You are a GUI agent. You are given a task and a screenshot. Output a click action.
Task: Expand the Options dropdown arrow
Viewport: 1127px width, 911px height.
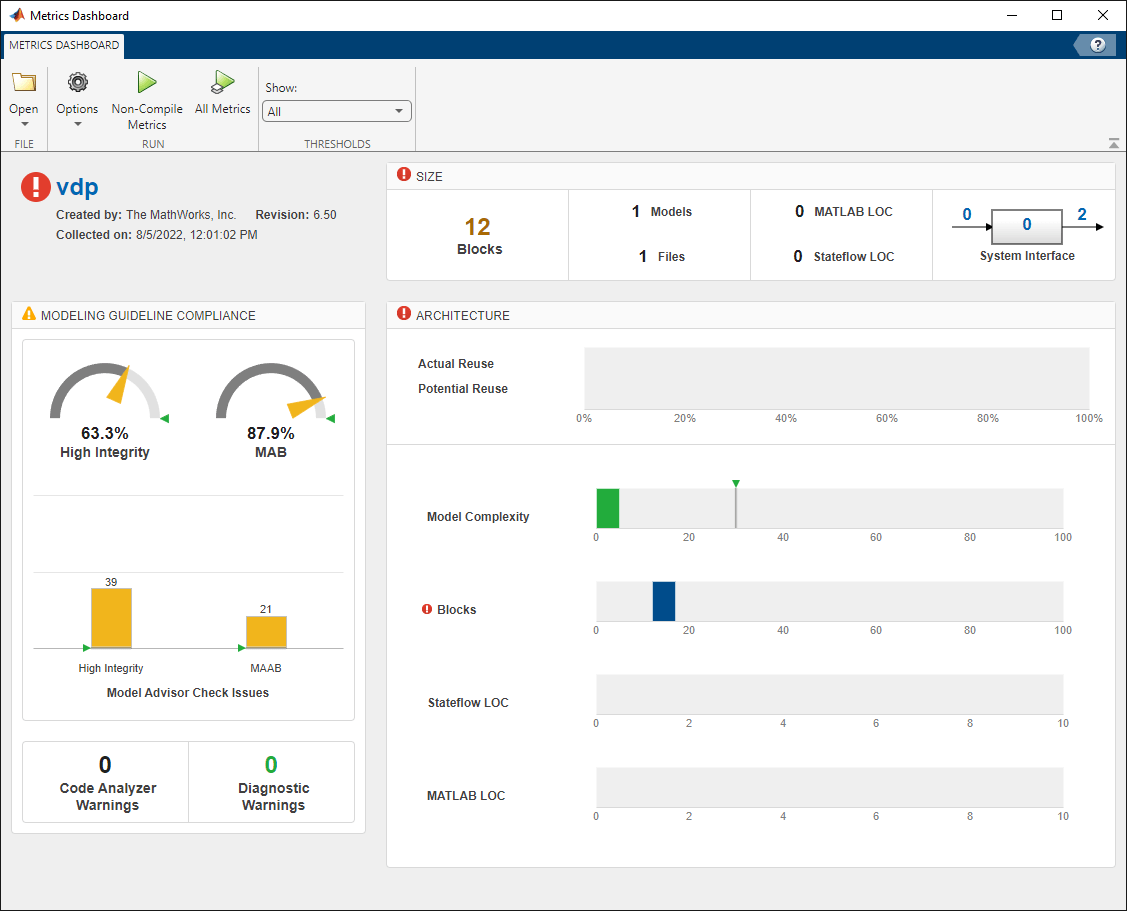[77, 125]
